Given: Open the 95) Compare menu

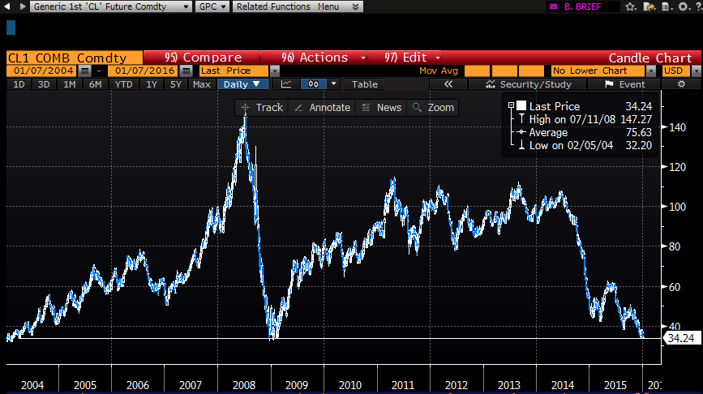Looking at the screenshot, I should click(x=203, y=57).
